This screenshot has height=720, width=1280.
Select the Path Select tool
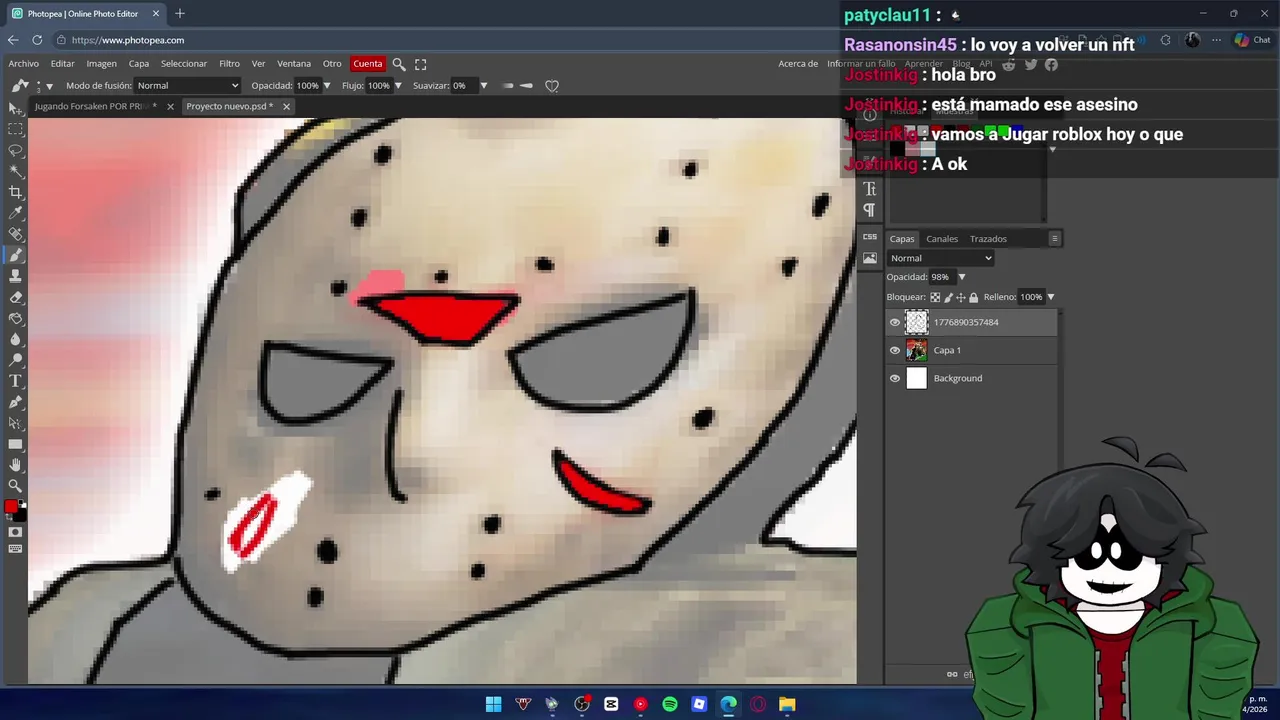click(15, 423)
